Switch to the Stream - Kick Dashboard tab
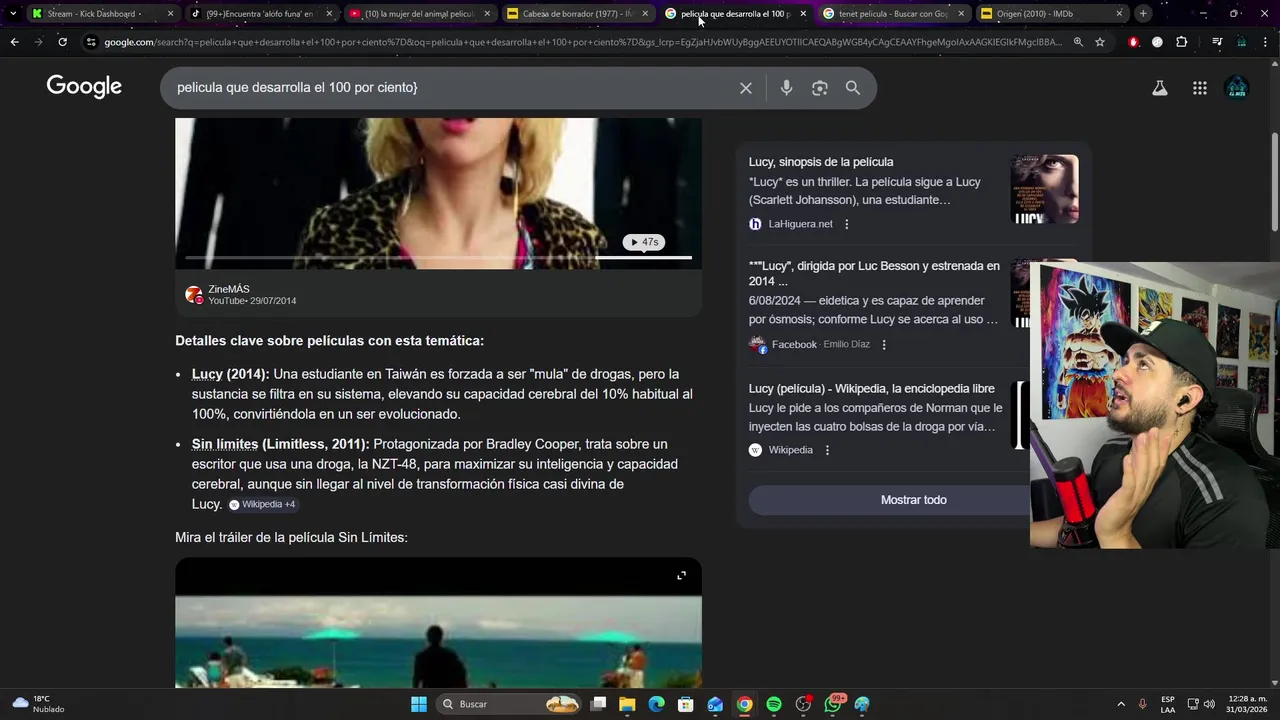Viewport: 1280px width, 720px height. [x=102, y=14]
